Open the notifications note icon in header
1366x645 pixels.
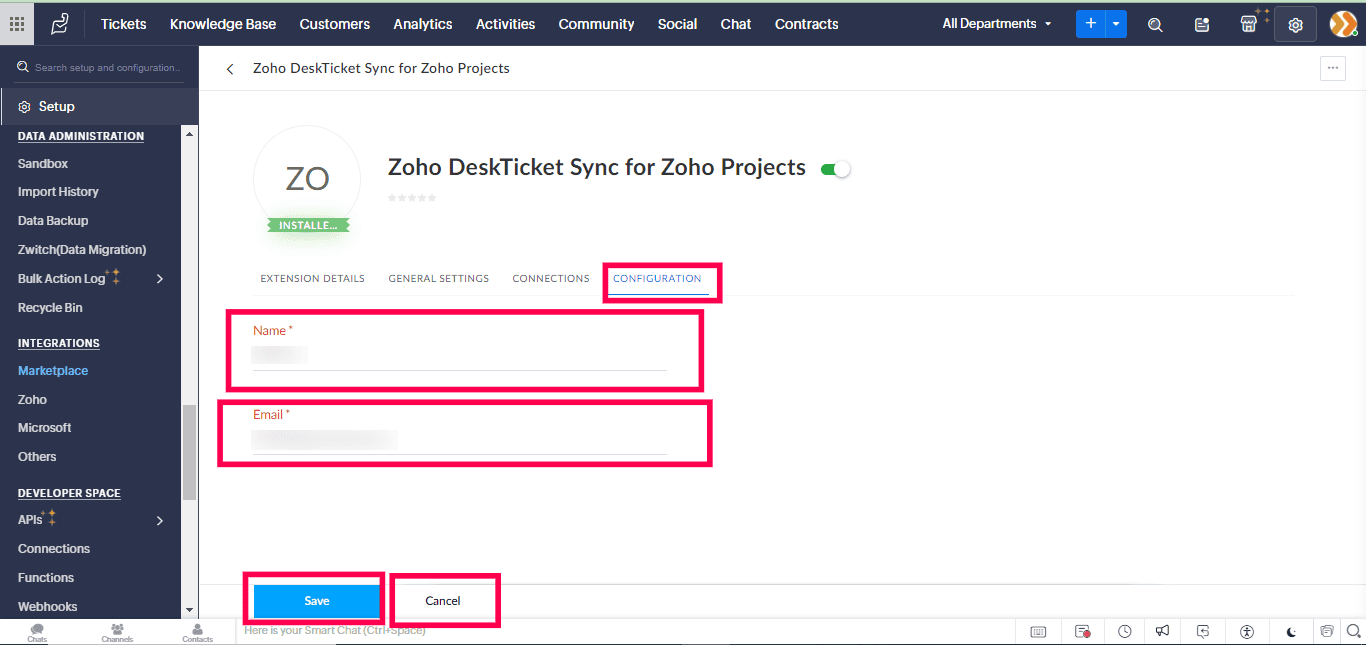[1202, 25]
